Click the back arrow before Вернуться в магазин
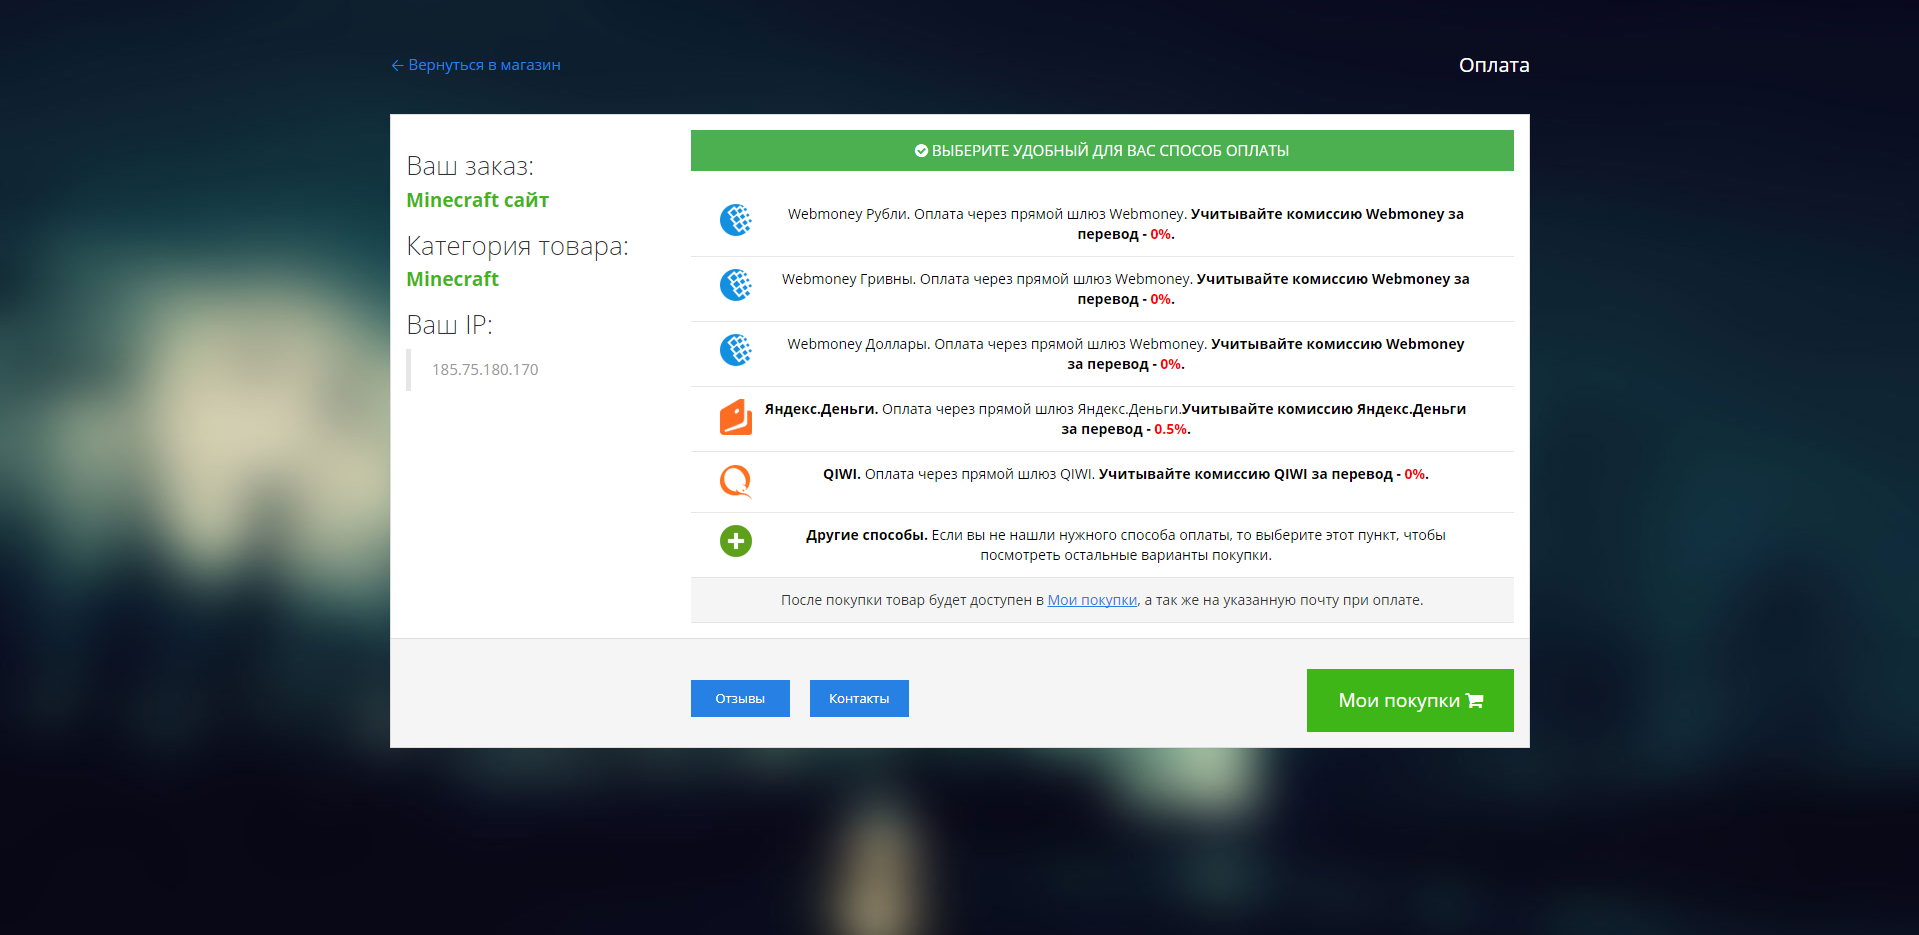This screenshot has height=935, width=1919. (397, 65)
